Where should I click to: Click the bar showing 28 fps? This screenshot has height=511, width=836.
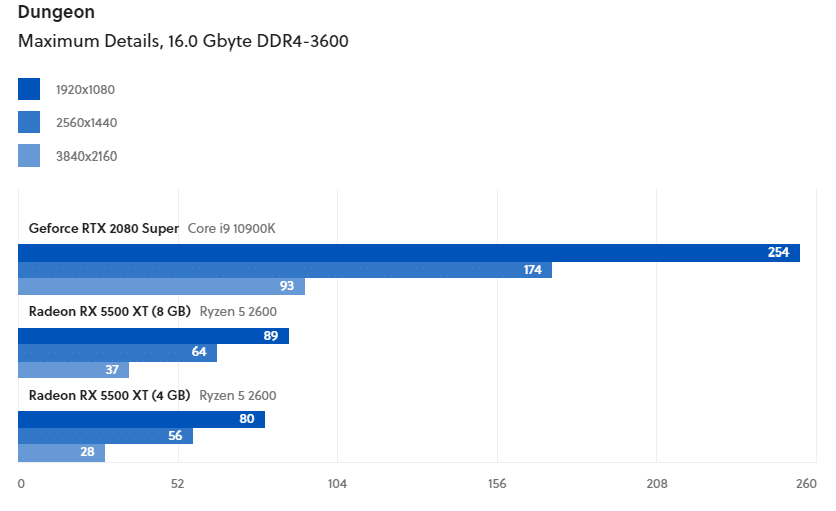61,453
